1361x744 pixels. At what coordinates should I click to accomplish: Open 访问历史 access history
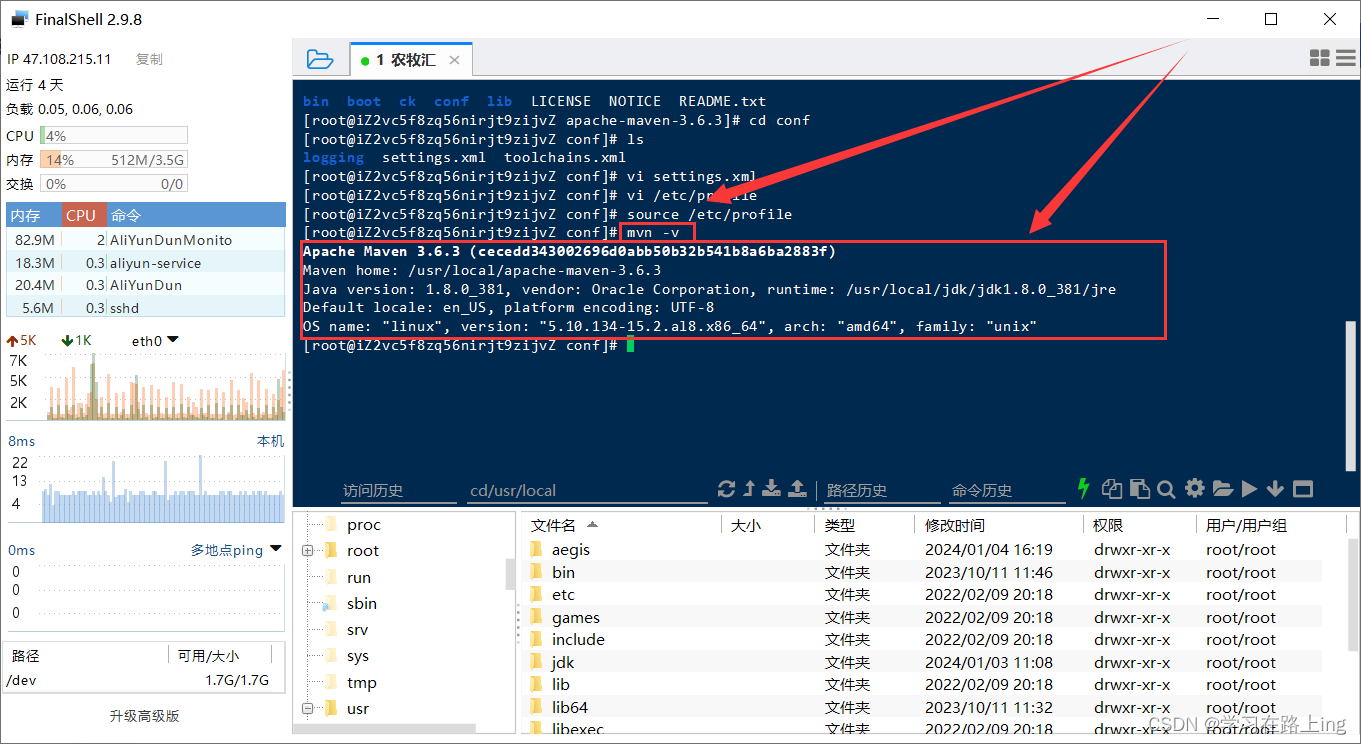click(x=373, y=490)
